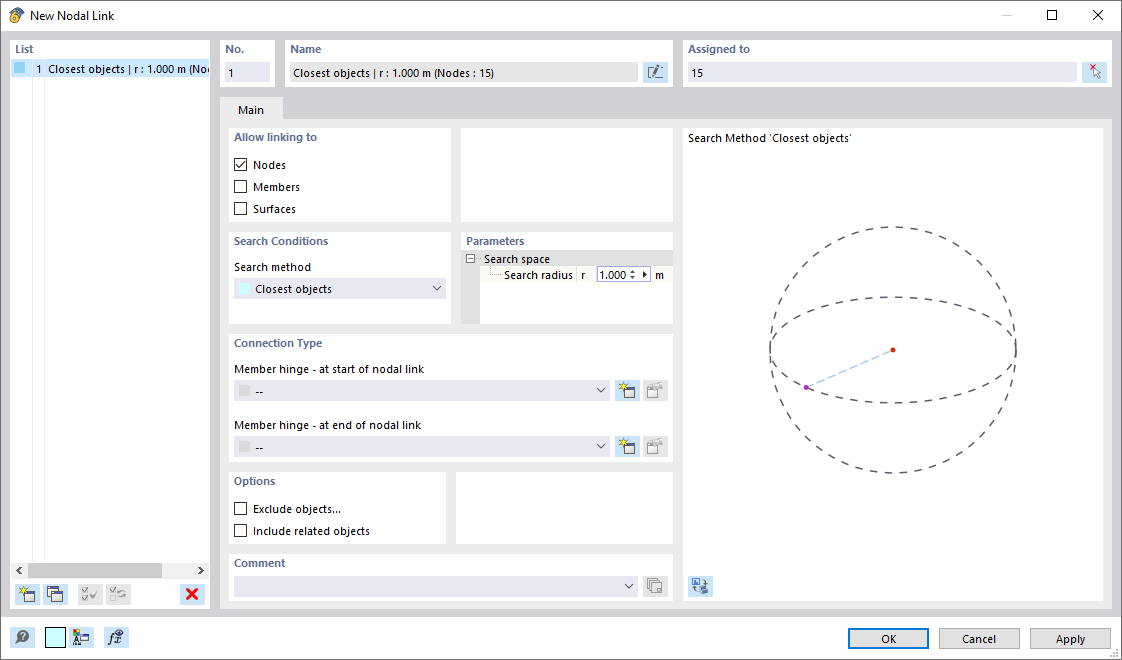1122x660 pixels.
Task: Edit the name using the pencil icon
Action: 655,71
